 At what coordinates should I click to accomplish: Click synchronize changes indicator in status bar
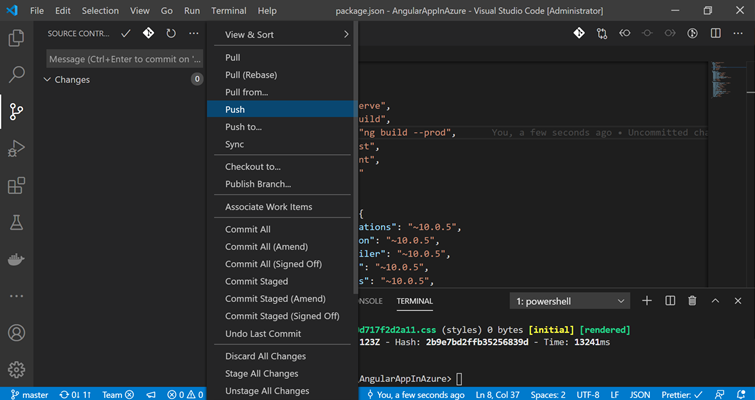(x=75, y=395)
